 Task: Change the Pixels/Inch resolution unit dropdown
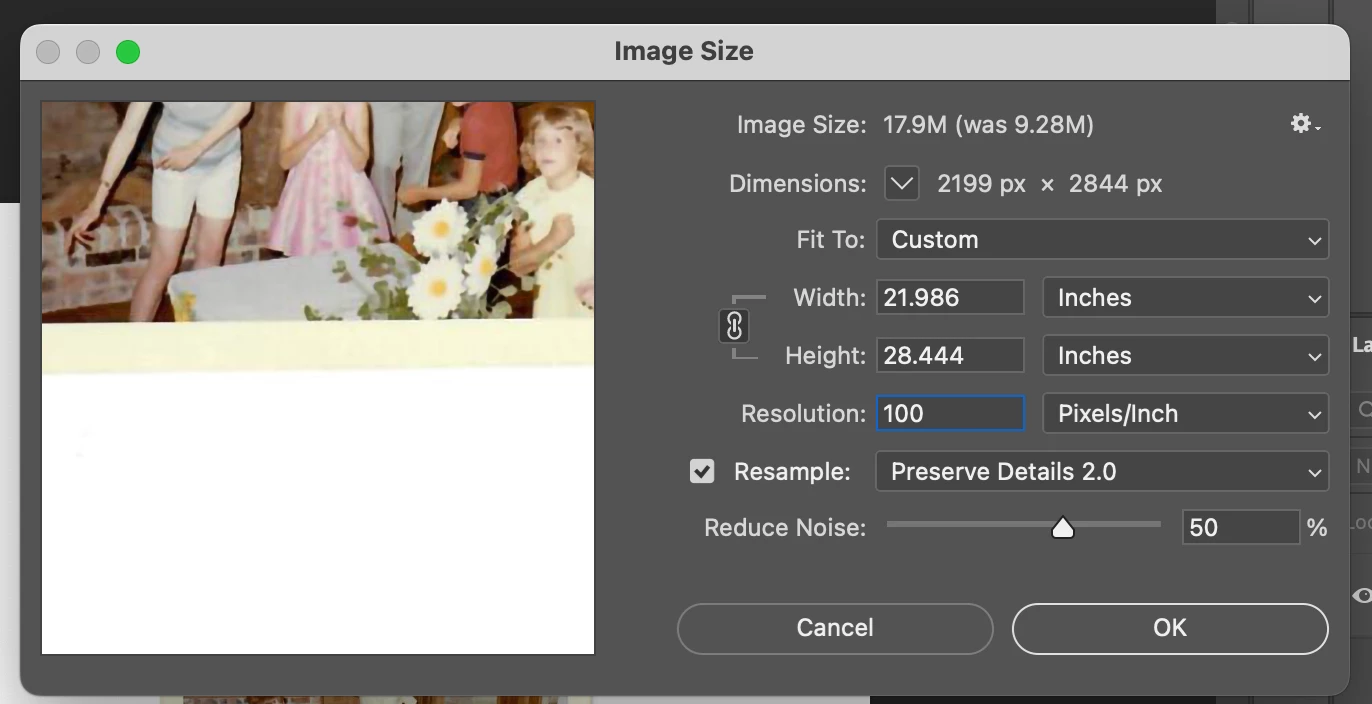[x=1185, y=414]
